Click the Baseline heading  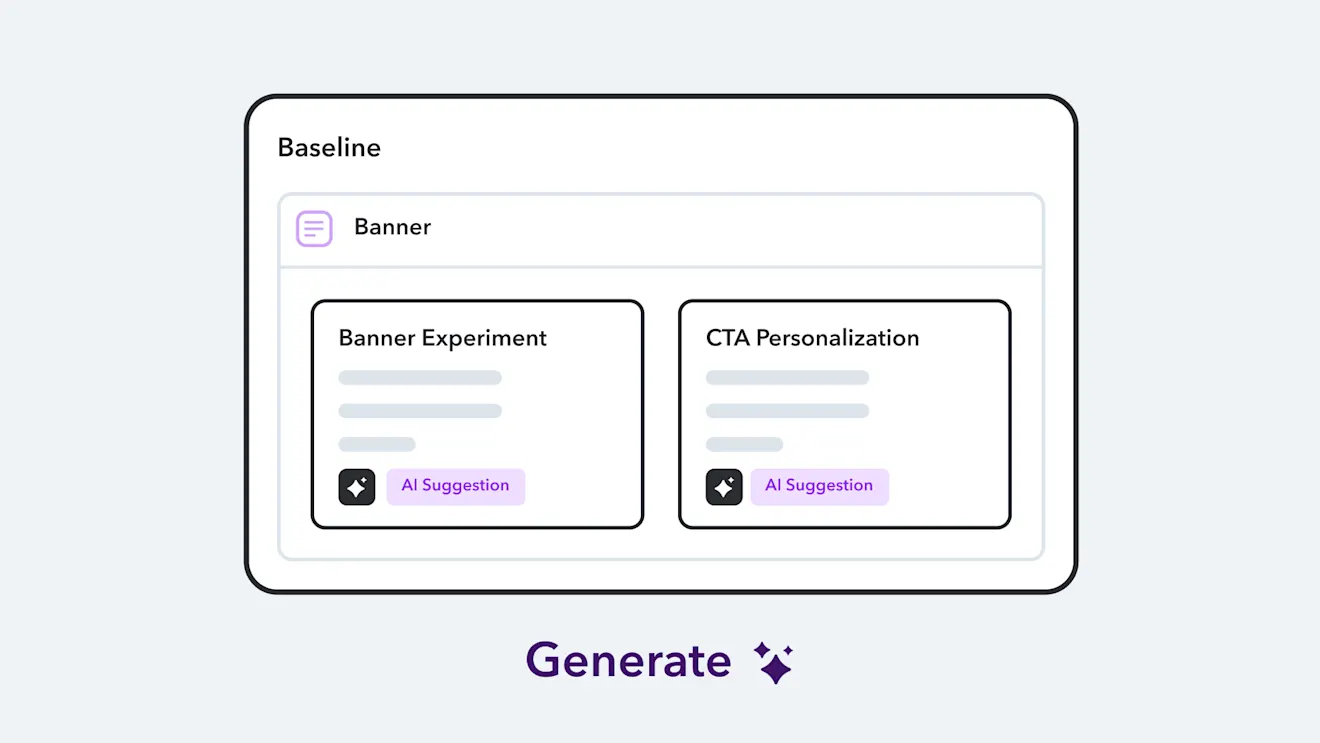pos(329,148)
